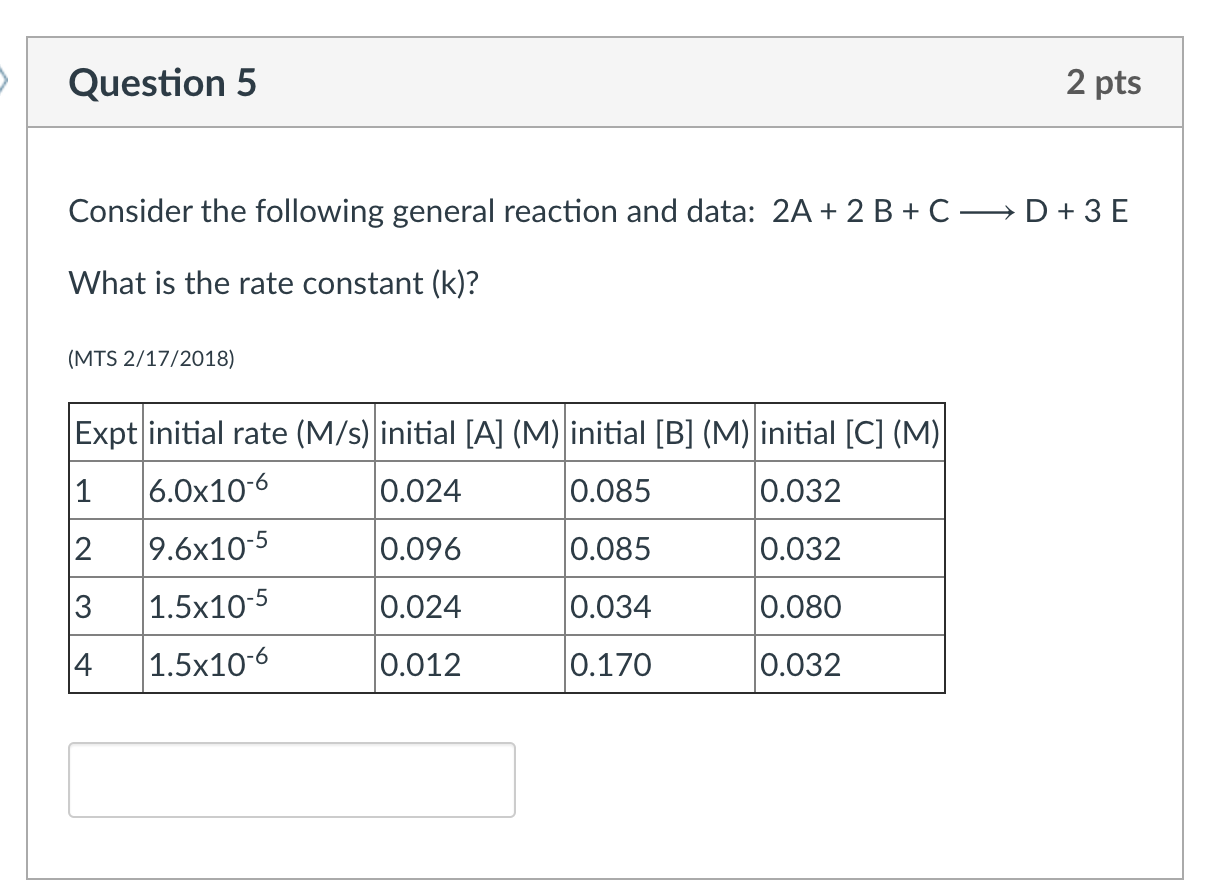Click the 2 pts label

tap(1103, 83)
